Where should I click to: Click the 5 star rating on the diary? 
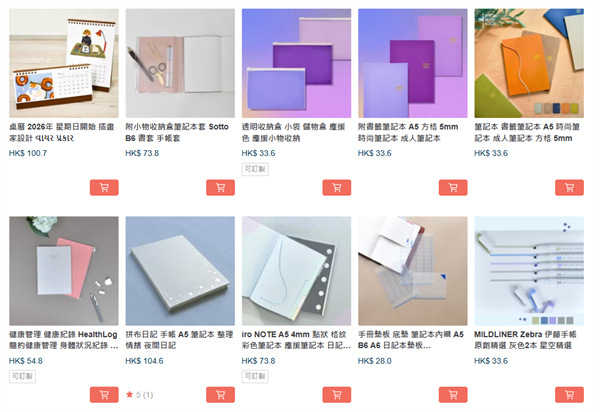click(x=140, y=395)
